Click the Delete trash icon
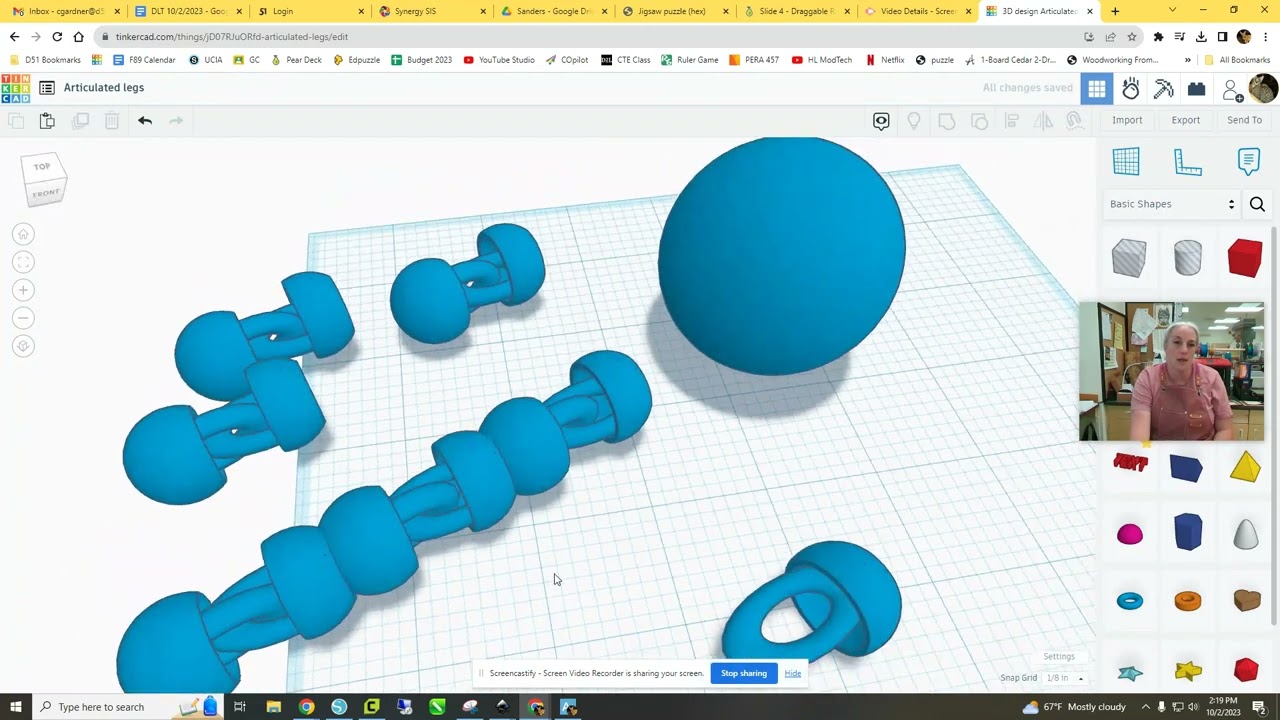This screenshot has height=720, width=1280. point(112,121)
